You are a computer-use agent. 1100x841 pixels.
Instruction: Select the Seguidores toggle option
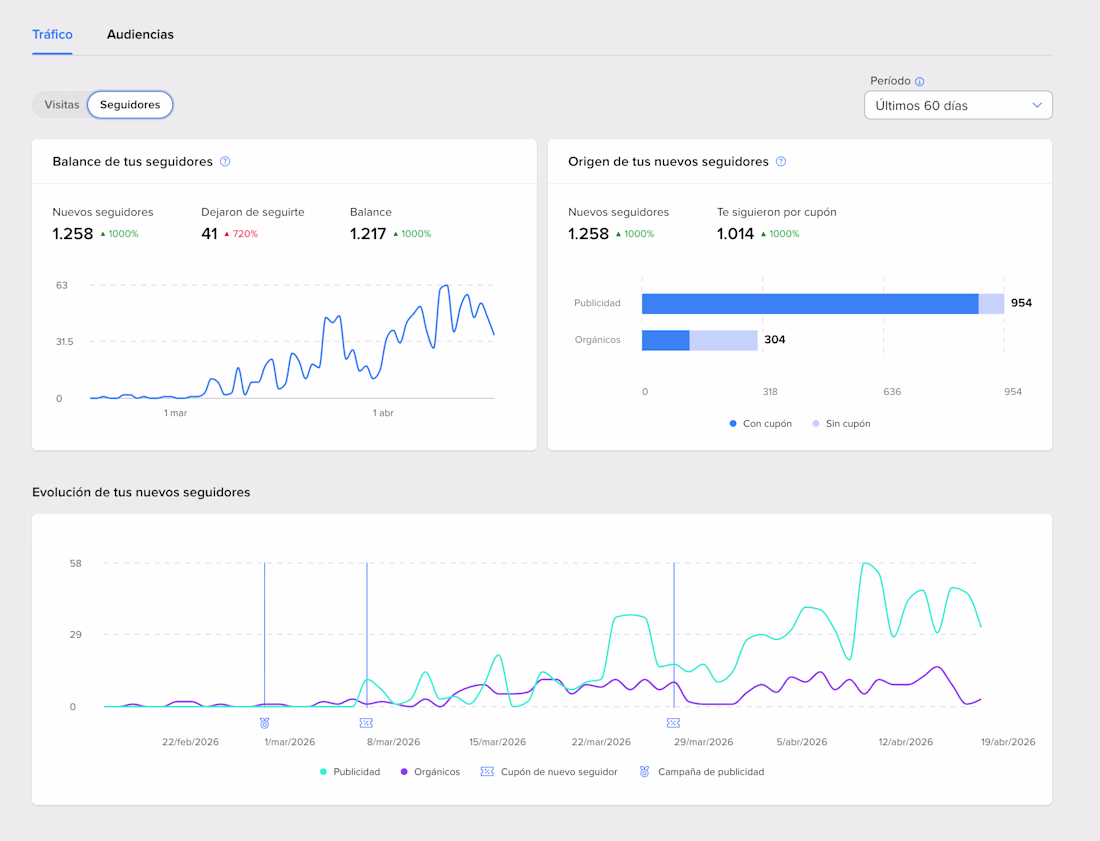(130, 105)
